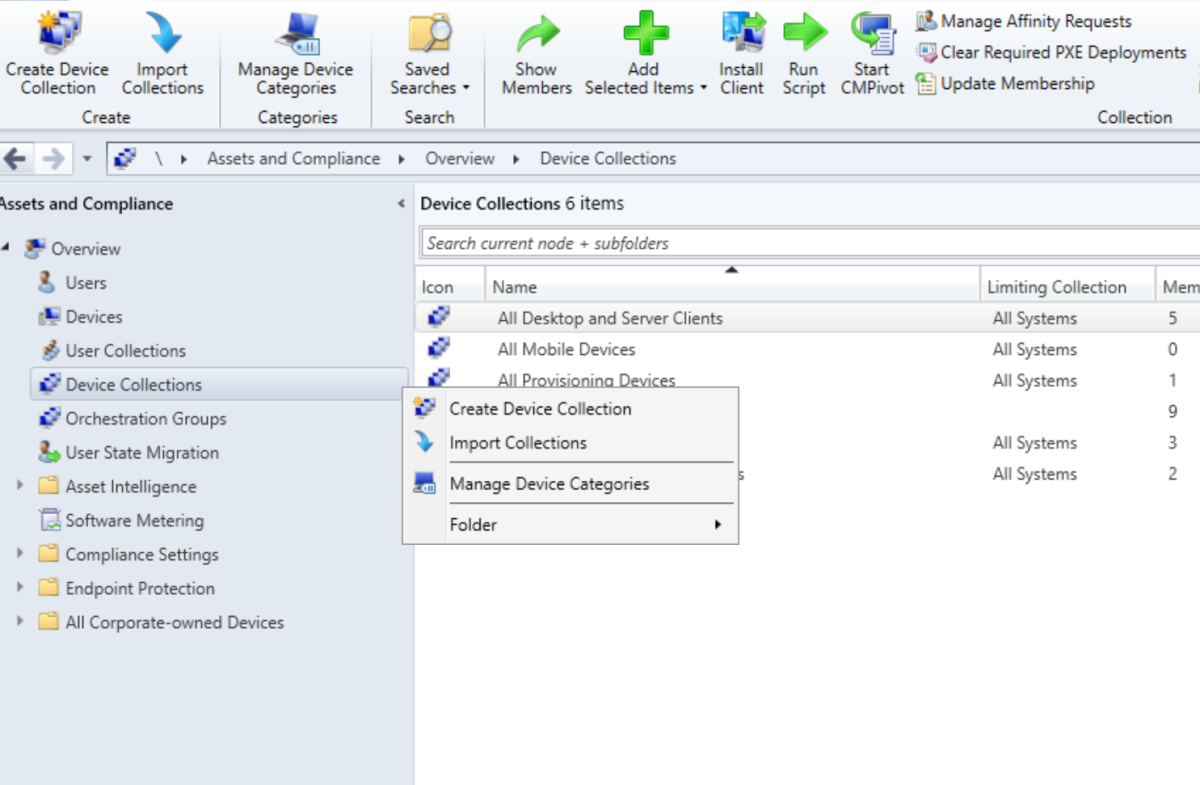Click Limiting Collection cell for Mobile Devices
Image resolution: width=1200 pixels, height=785 pixels.
click(1035, 349)
